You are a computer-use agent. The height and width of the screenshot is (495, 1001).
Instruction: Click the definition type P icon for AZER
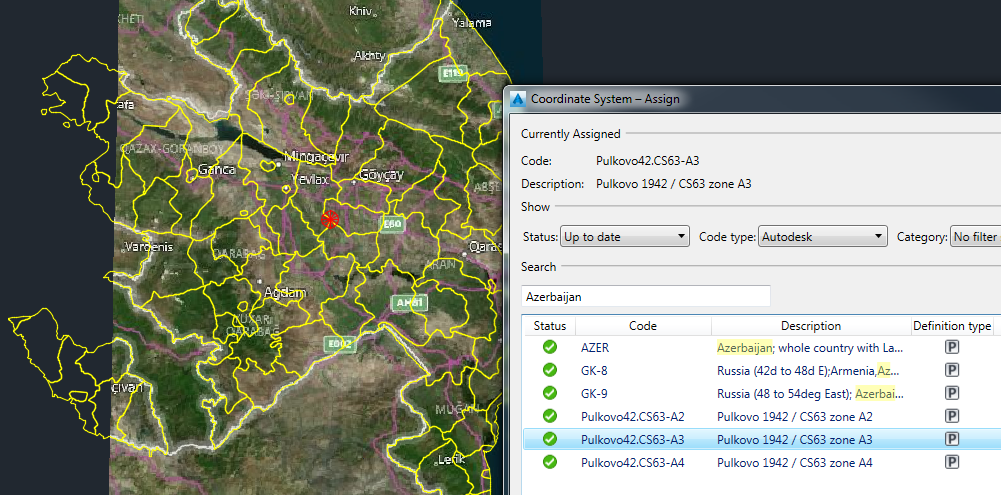(x=952, y=347)
